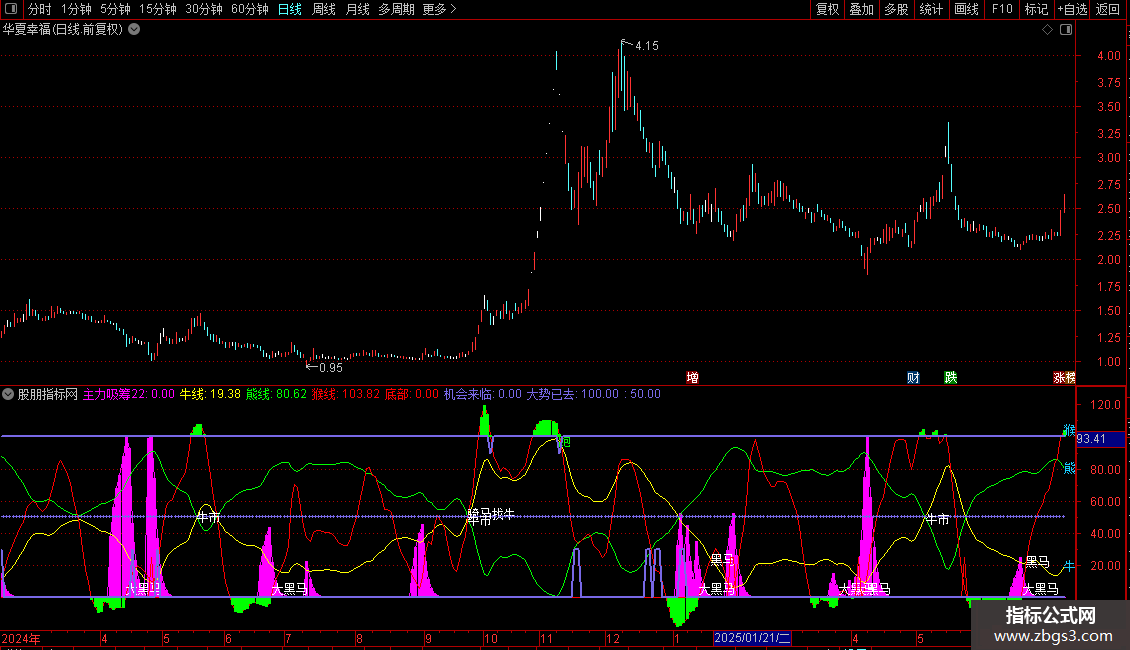Viewport: 1130px width, 650px height.
Task: Click the 熊线: 80.62 readout
Action: tap(276, 394)
